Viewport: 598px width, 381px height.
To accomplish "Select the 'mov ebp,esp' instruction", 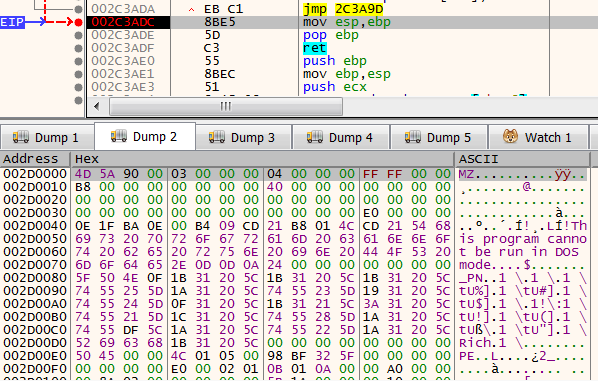I will click(x=347, y=74).
